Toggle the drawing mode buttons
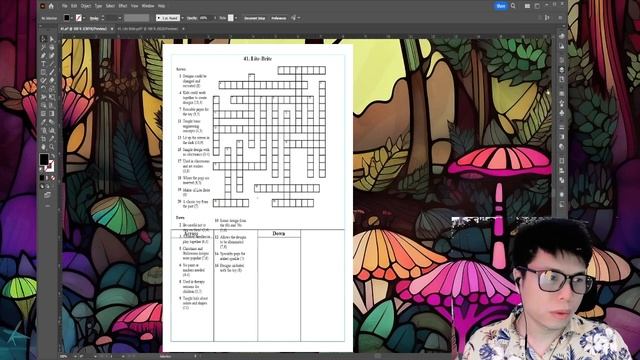Screen dimensions: 640x360 click(45, 186)
